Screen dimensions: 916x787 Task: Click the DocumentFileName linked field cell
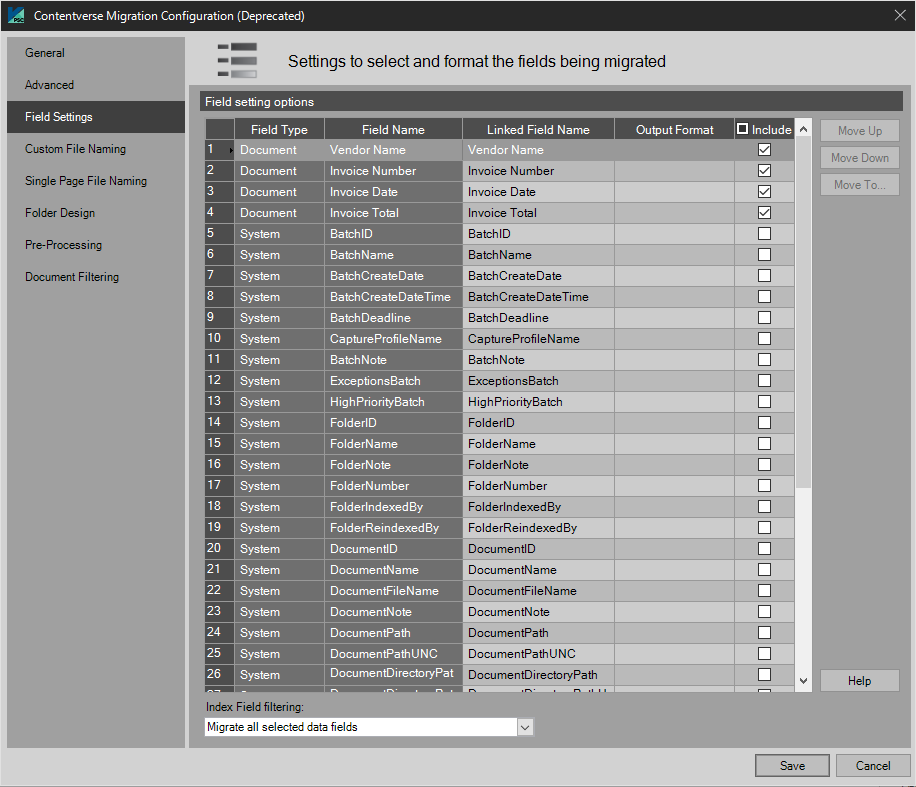(538, 591)
